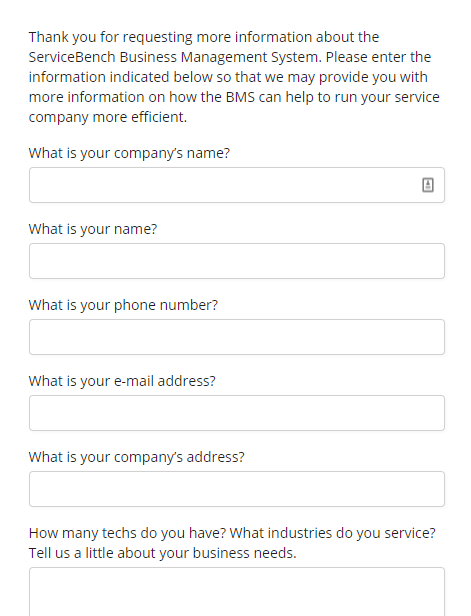The image size is (471, 616).
Task: Activate the phone number input field
Action: point(237,337)
